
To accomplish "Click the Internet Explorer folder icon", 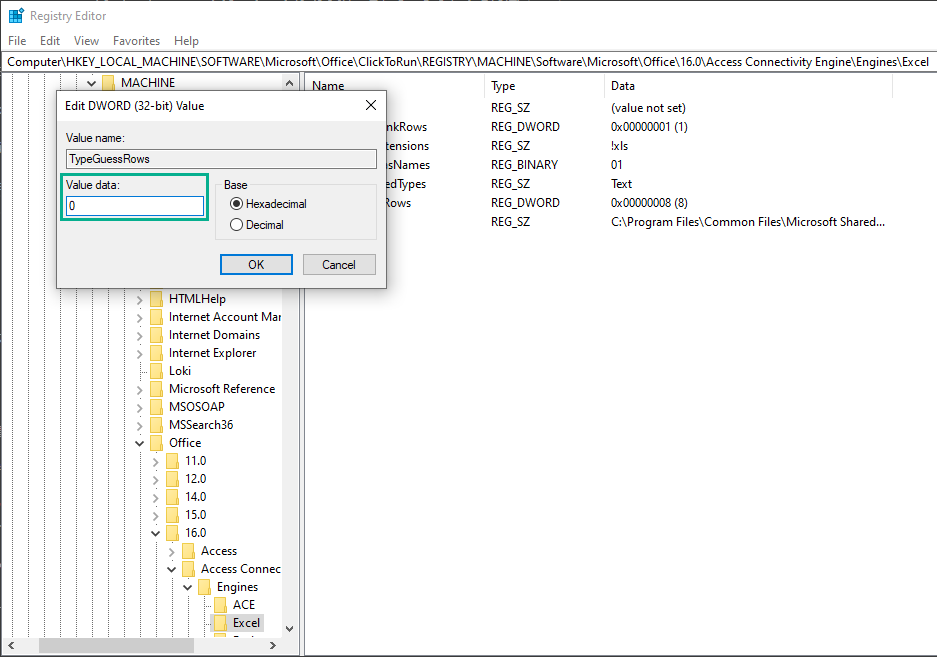I will (156, 352).
